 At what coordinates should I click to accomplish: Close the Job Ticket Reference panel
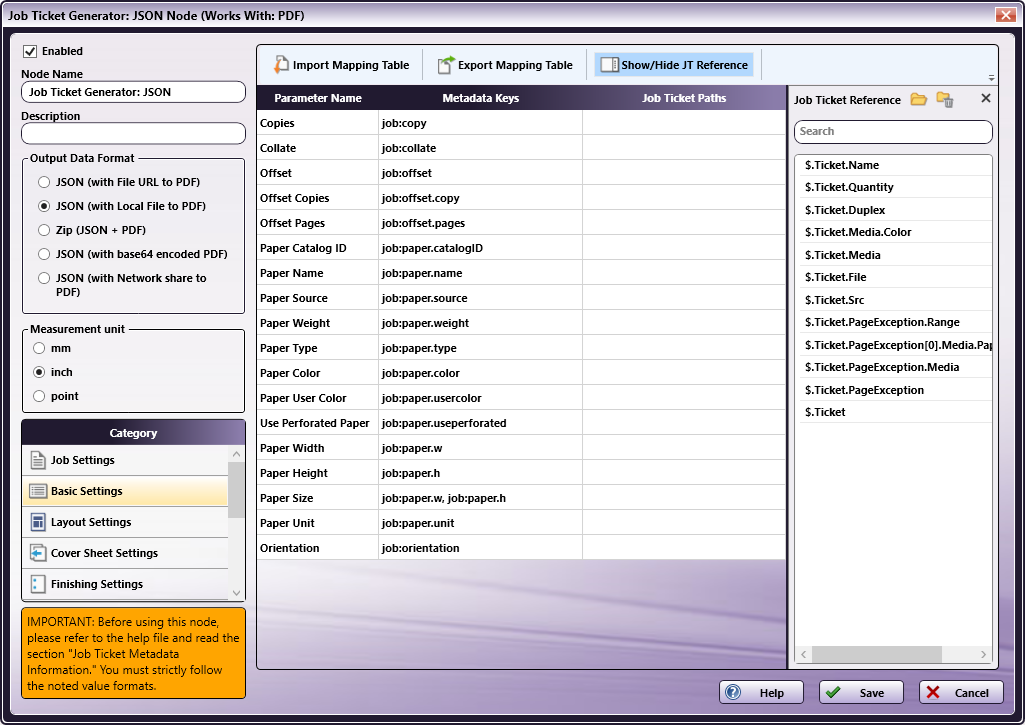[986, 98]
